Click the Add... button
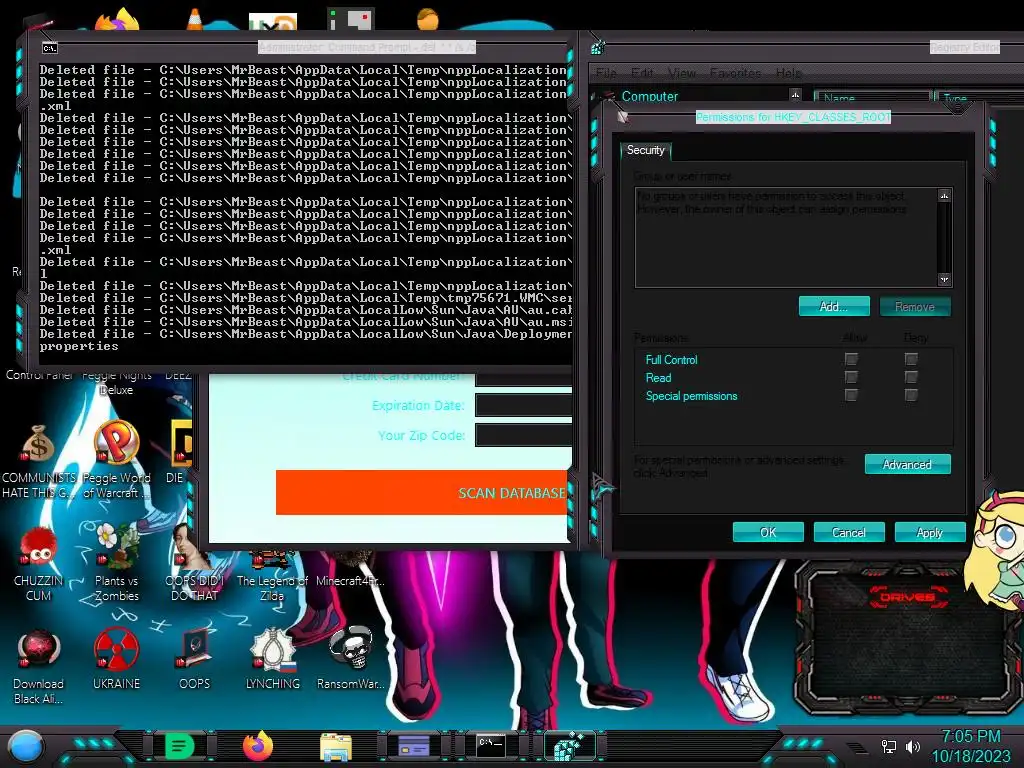1024x768 pixels. (x=834, y=306)
